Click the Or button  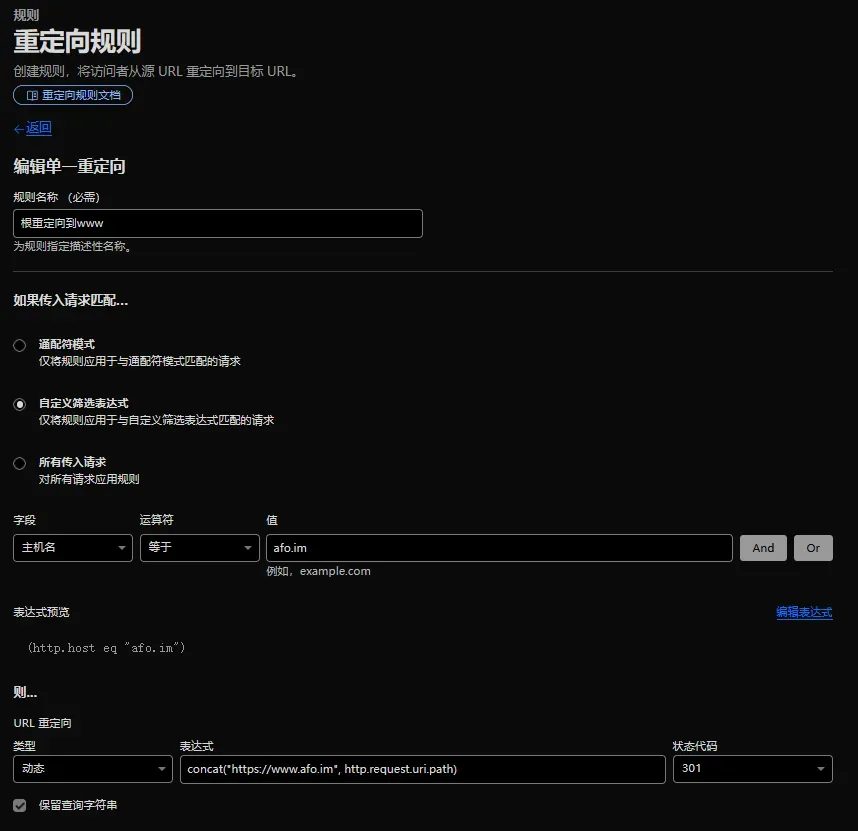(x=813, y=548)
